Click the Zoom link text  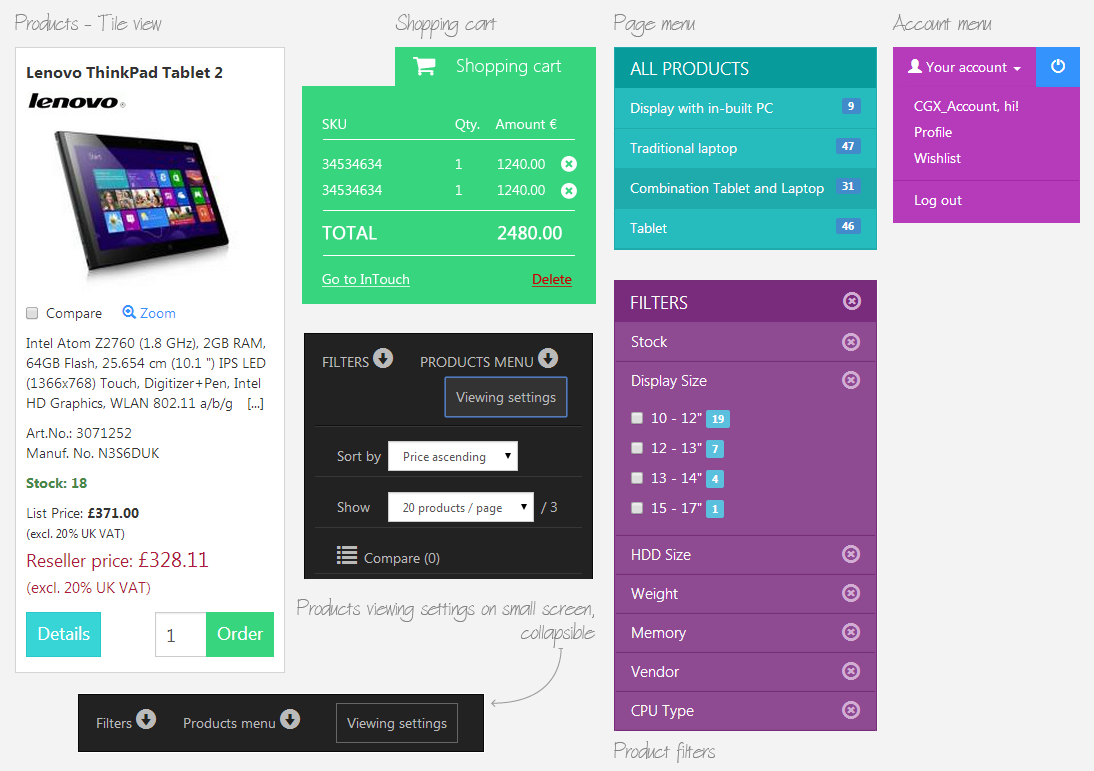pos(158,313)
